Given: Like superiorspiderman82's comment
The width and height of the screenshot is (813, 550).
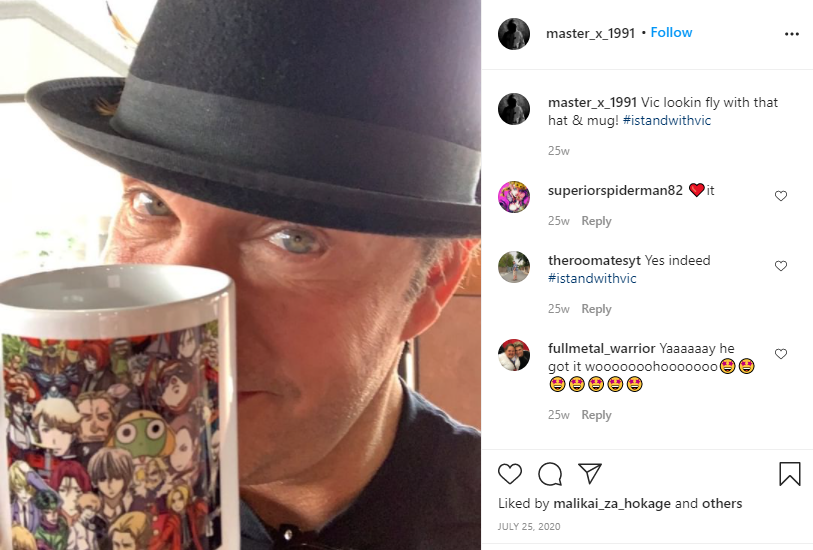Looking at the screenshot, I should [x=781, y=196].
